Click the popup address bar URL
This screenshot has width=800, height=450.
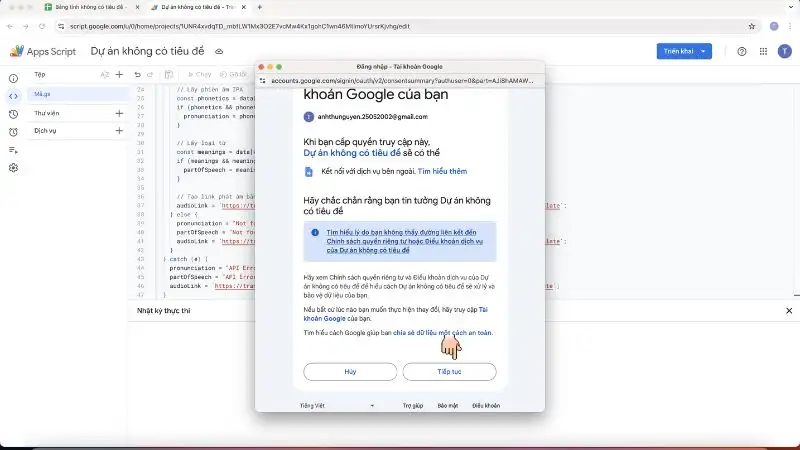pos(402,81)
